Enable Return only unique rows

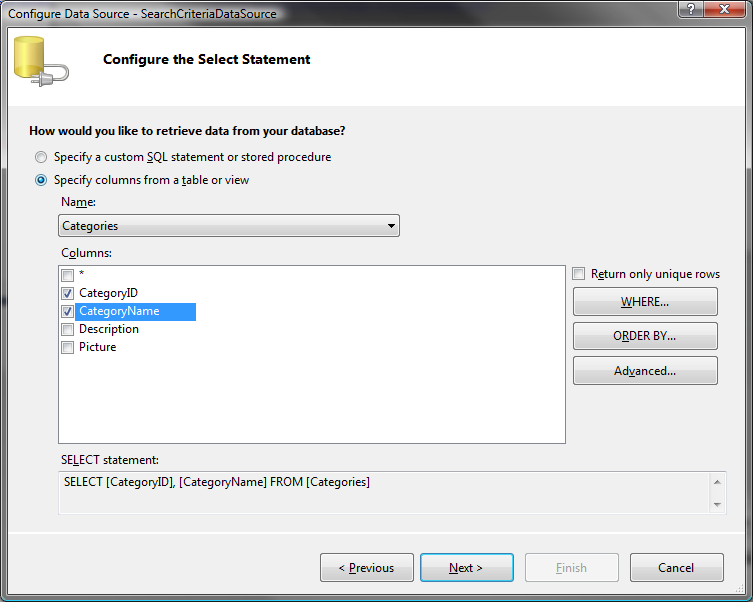click(579, 274)
